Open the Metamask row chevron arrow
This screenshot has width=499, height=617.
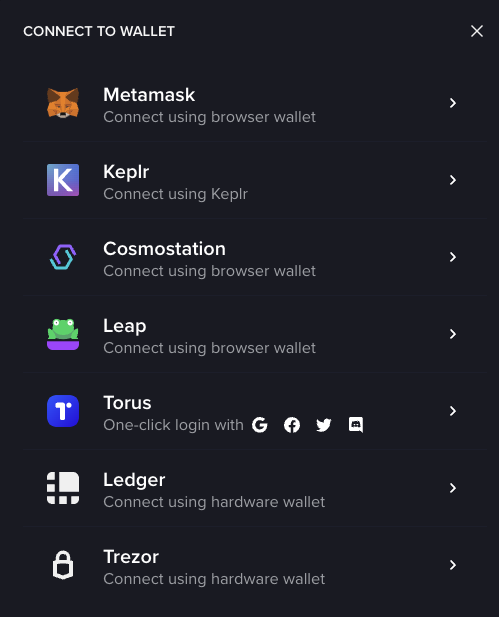(x=453, y=103)
